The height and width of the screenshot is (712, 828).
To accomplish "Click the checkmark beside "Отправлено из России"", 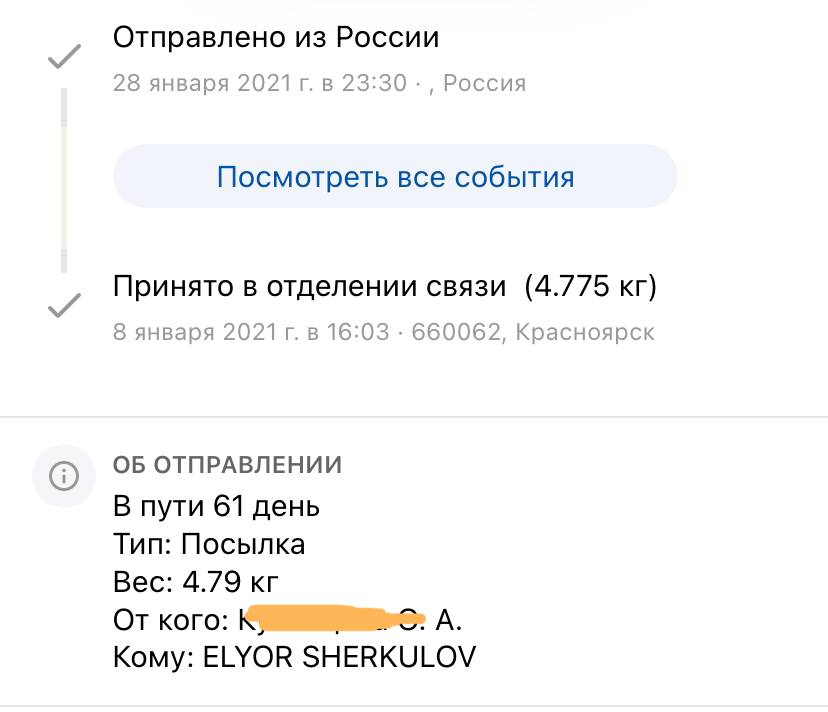I will (x=65, y=58).
